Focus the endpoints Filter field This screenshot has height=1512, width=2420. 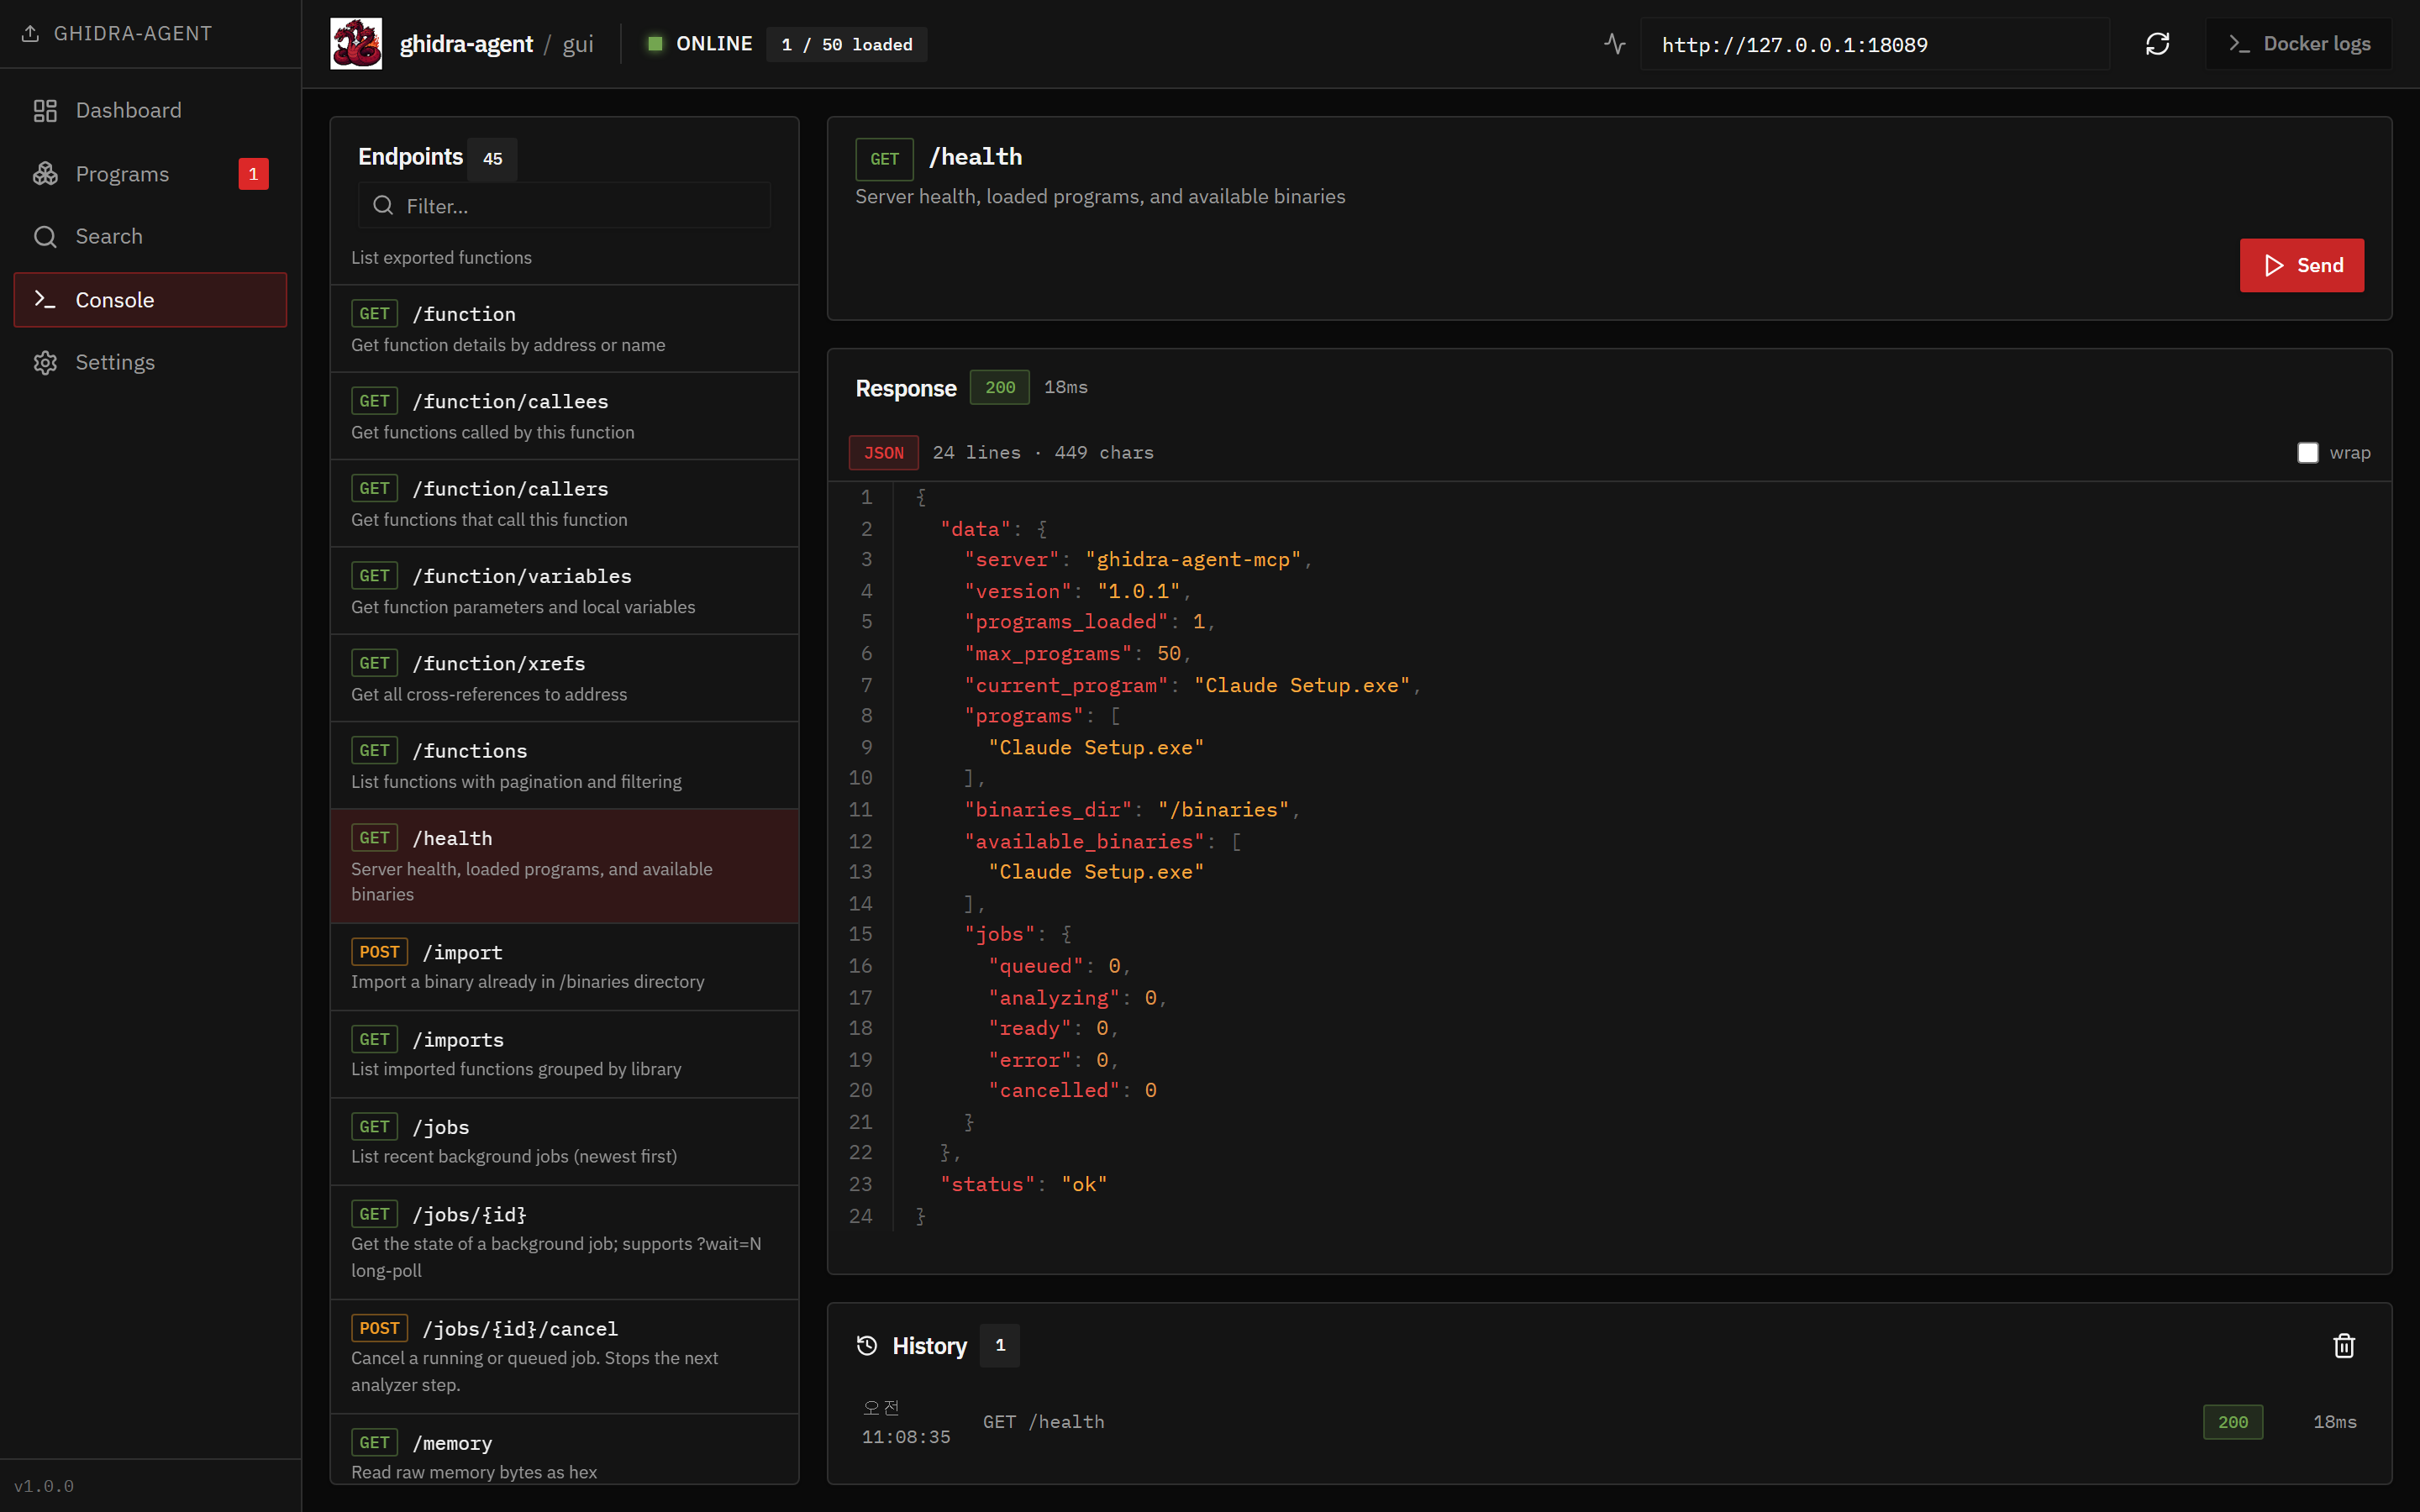tap(580, 206)
